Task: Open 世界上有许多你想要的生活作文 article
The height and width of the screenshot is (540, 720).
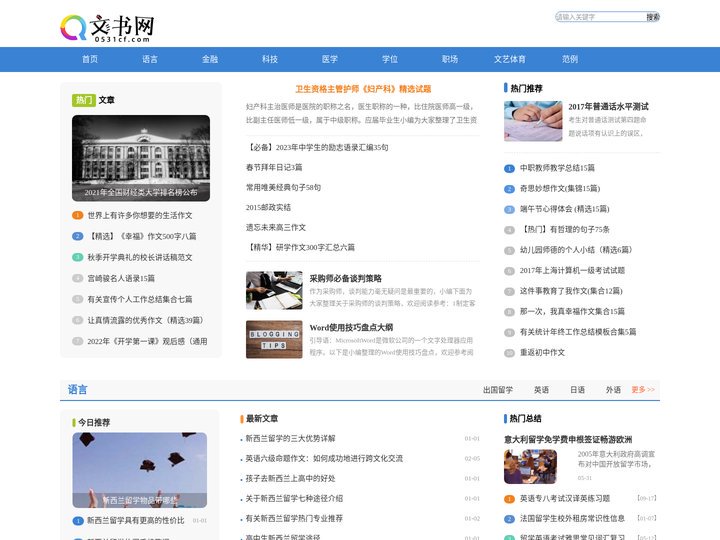Action: pyautogui.click(x=140, y=215)
